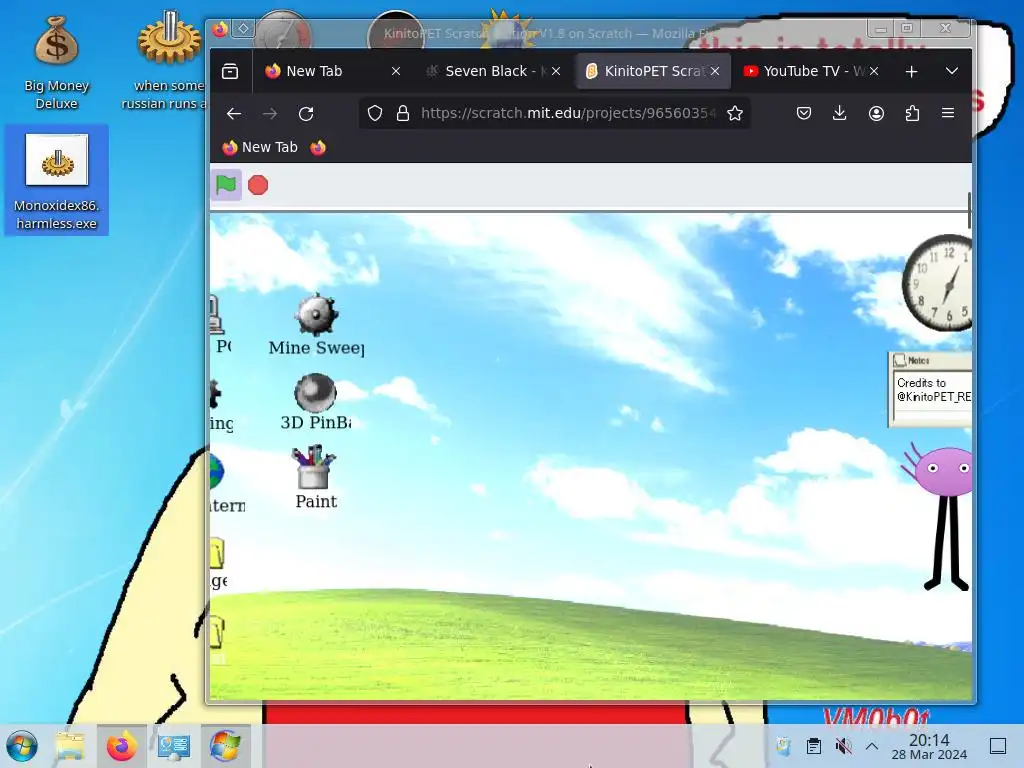1024x768 pixels.
Task: Show site security info via padlock icon
Action: coord(403,114)
